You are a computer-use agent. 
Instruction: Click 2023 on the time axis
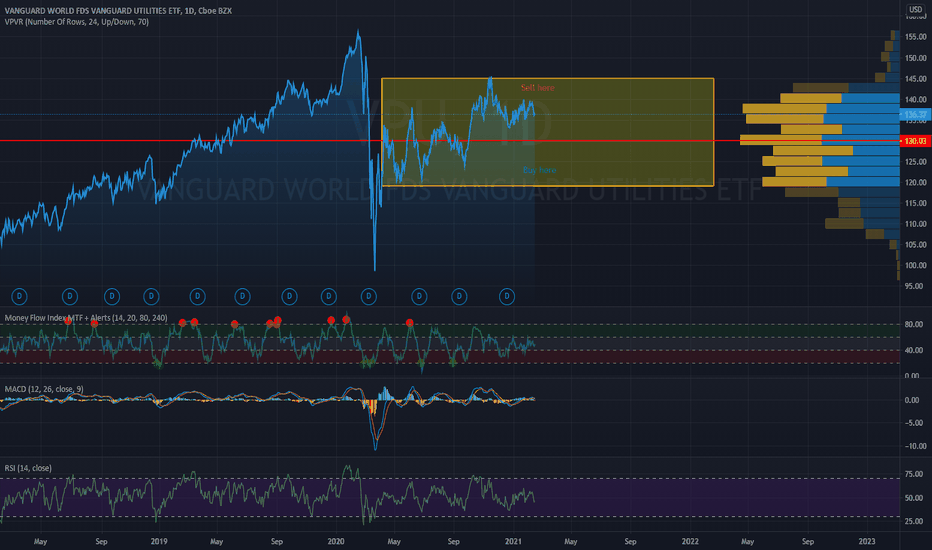point(867,542)
